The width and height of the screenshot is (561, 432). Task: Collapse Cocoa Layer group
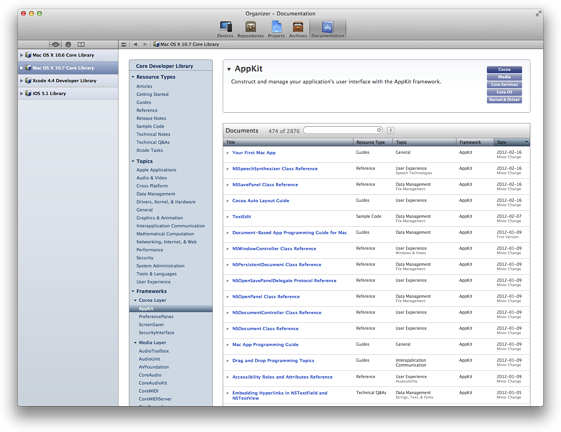pos(135,300)
